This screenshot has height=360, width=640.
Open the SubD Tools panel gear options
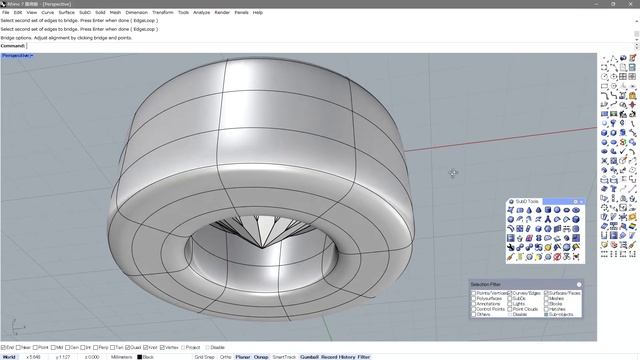point(576,202)
